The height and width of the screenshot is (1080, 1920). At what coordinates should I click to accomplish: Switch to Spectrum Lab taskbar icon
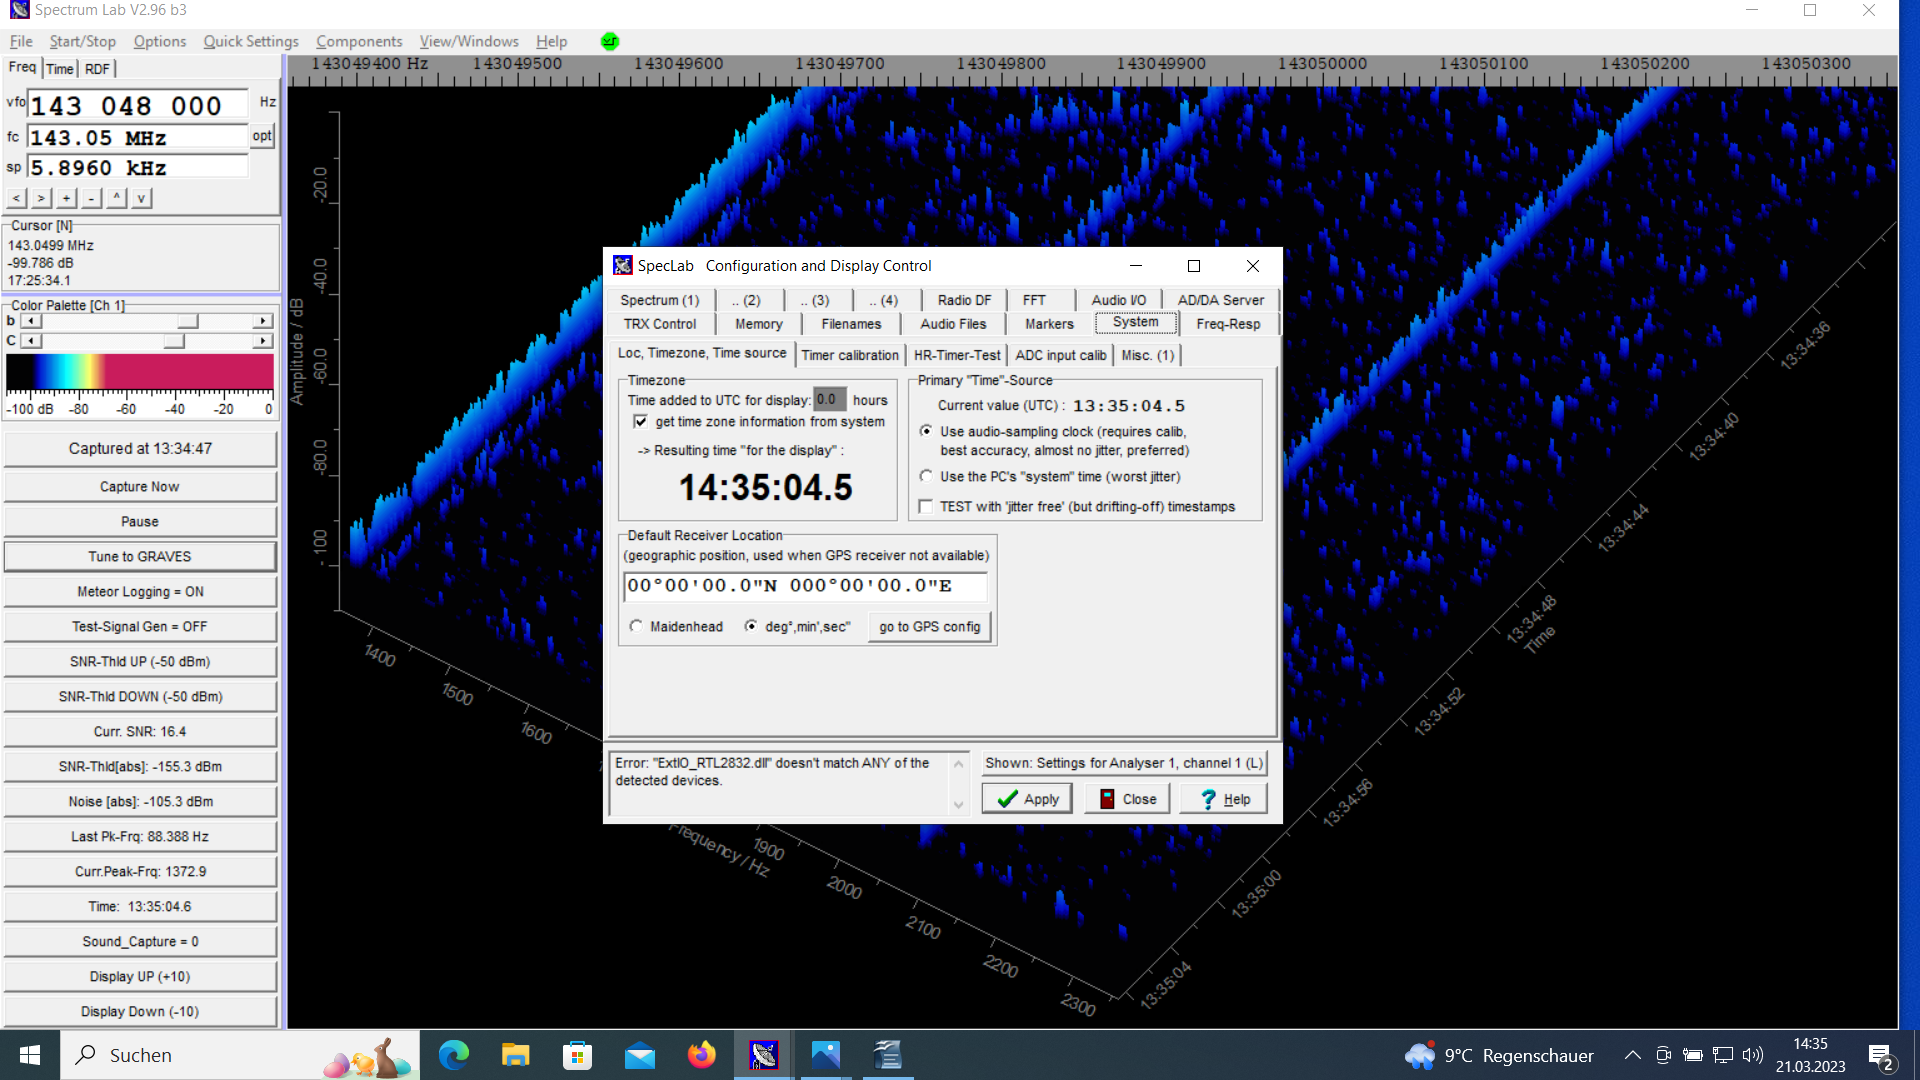[764, 1055]
